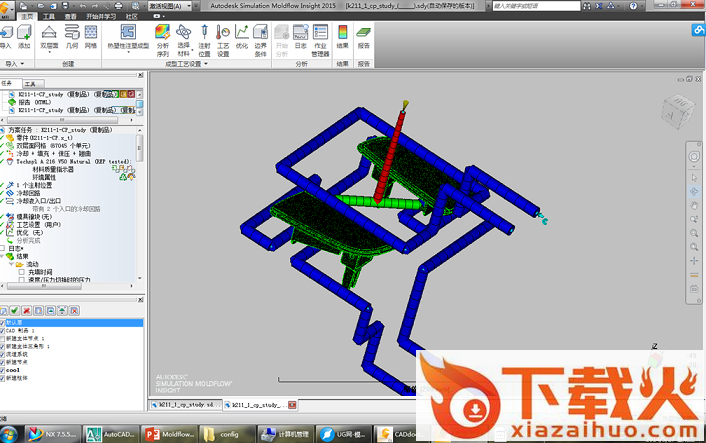Toggle 新建主体三角形 1 layer checkbox
Viewport: 706px width, 443px height.
(x=2, y=346)
